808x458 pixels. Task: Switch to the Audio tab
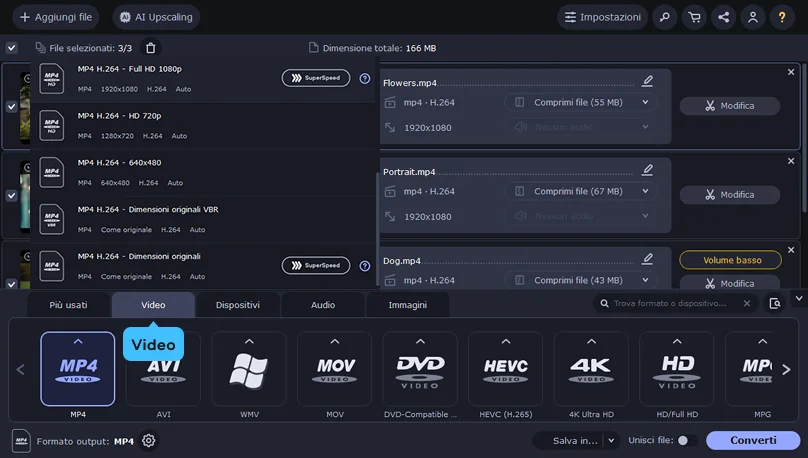(323, 305)
